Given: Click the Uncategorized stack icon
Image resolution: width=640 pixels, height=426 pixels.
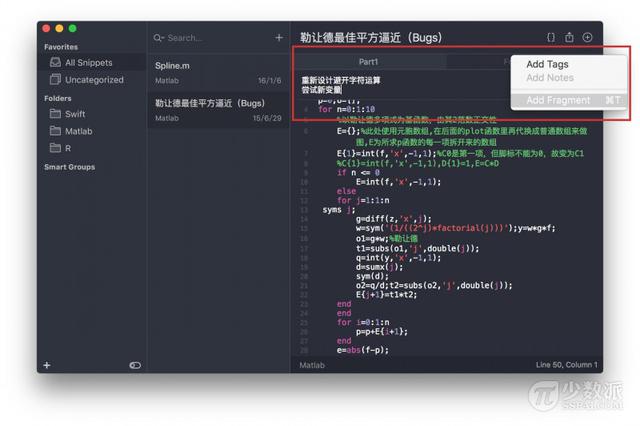Looking at the screenshot, I should click(x=55, y=80).
